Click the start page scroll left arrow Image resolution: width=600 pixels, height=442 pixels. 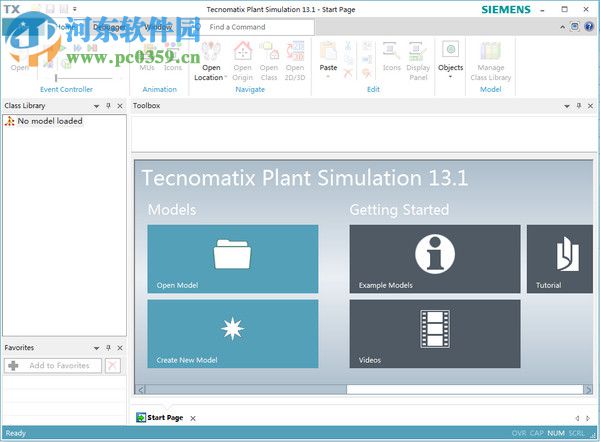tap(140, 390)
